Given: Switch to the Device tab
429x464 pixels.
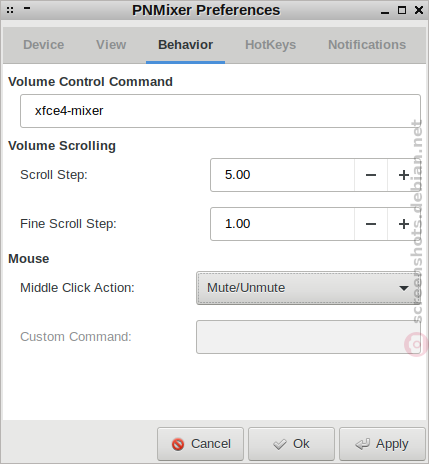Looking at the screenshot, I should [x=44, y=45].
